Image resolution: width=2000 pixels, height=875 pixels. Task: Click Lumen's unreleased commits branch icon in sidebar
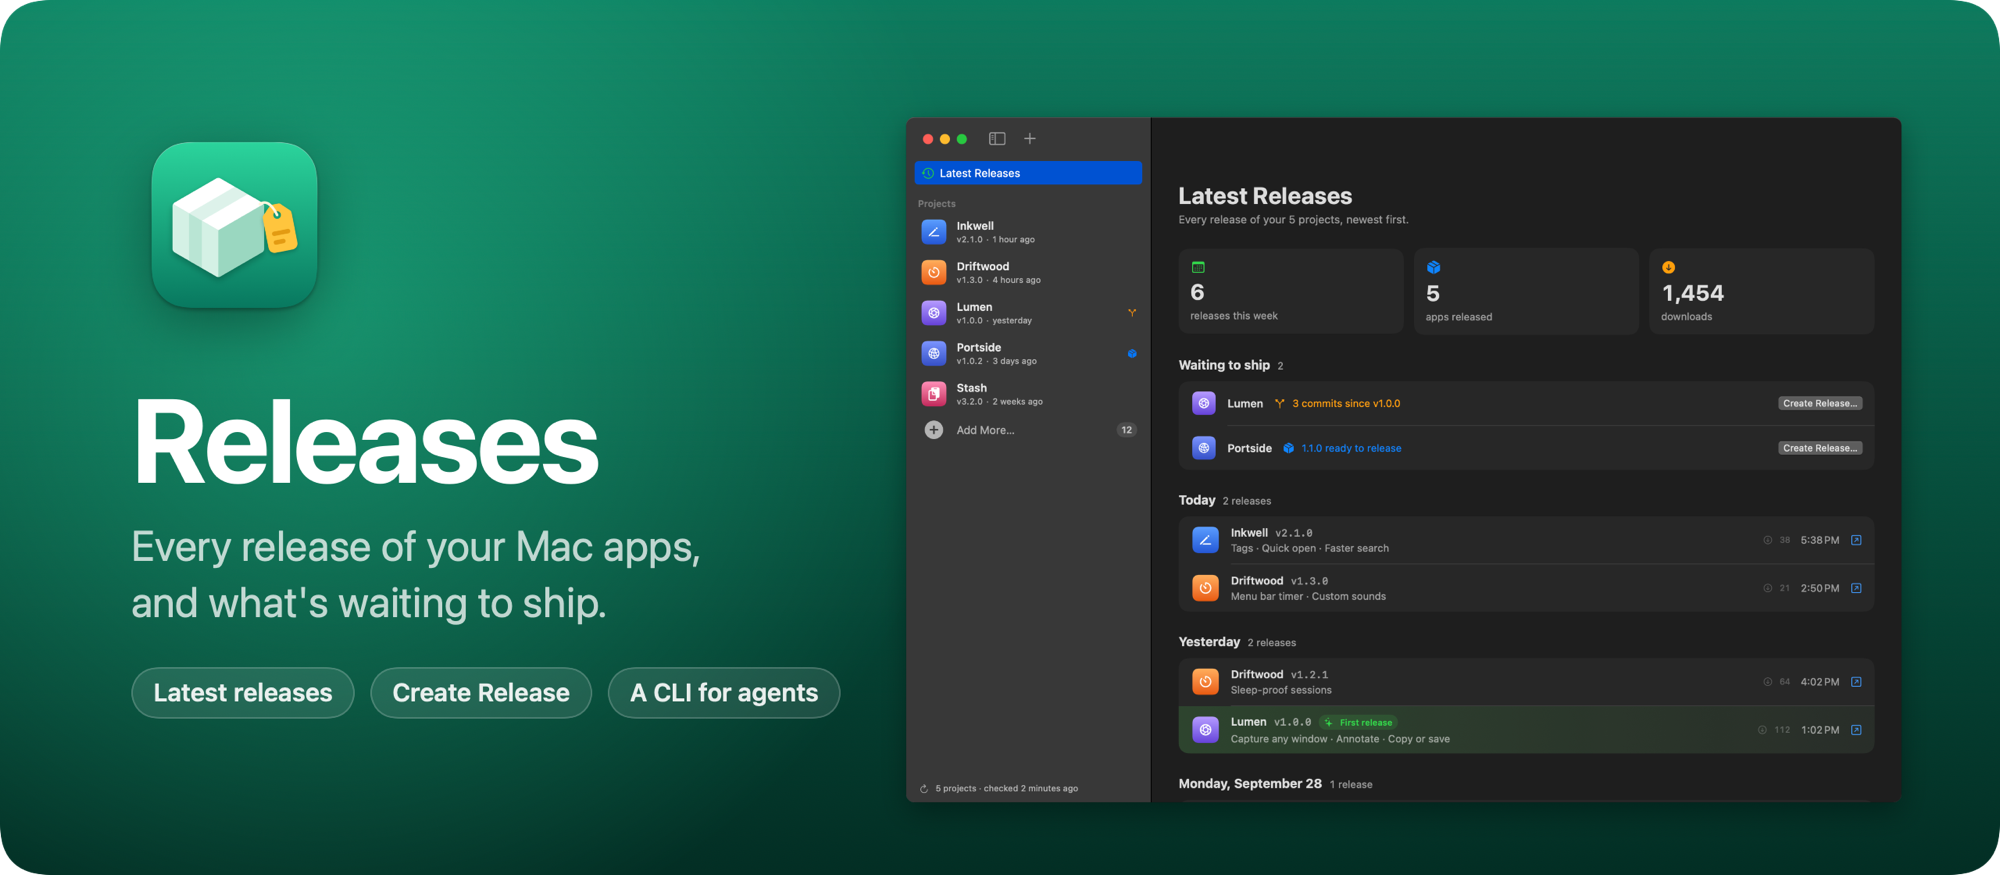click(x=1132, y=313)
